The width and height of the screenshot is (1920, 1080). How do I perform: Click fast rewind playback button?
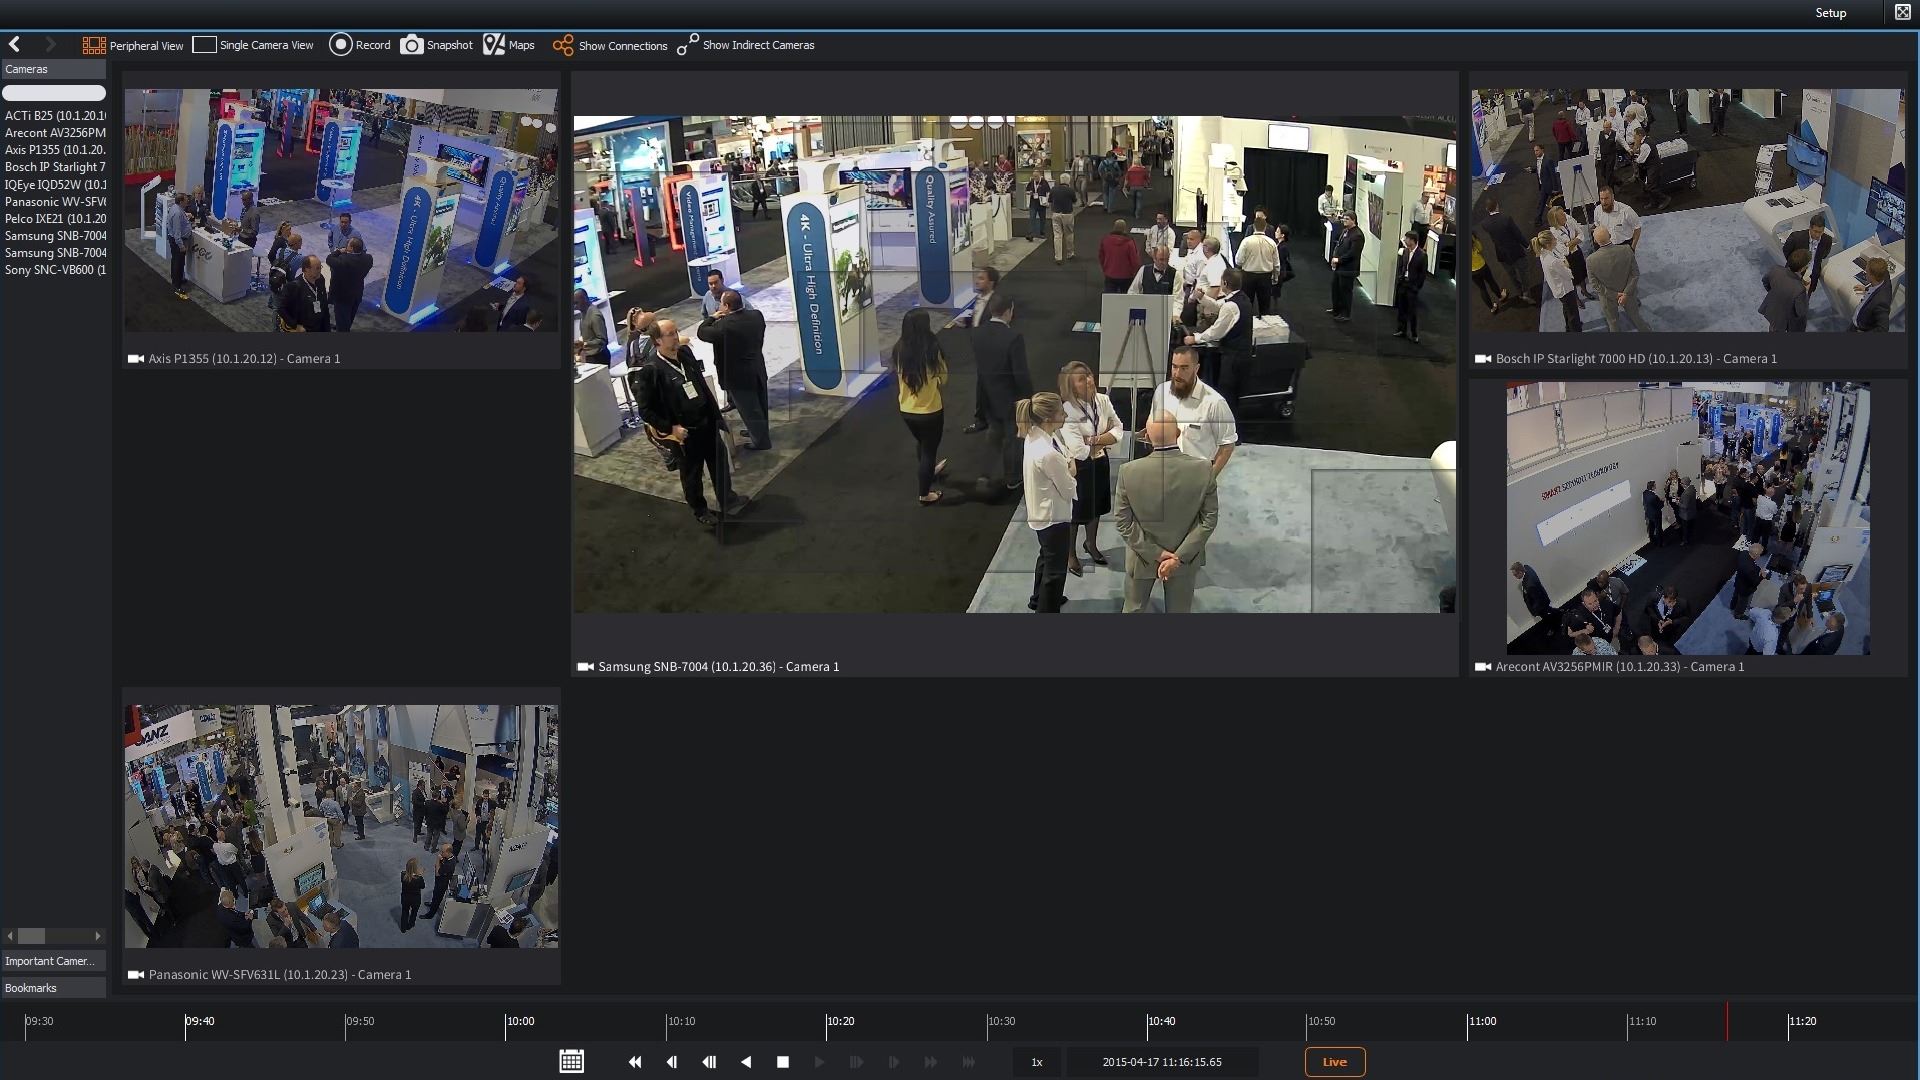635,1062
